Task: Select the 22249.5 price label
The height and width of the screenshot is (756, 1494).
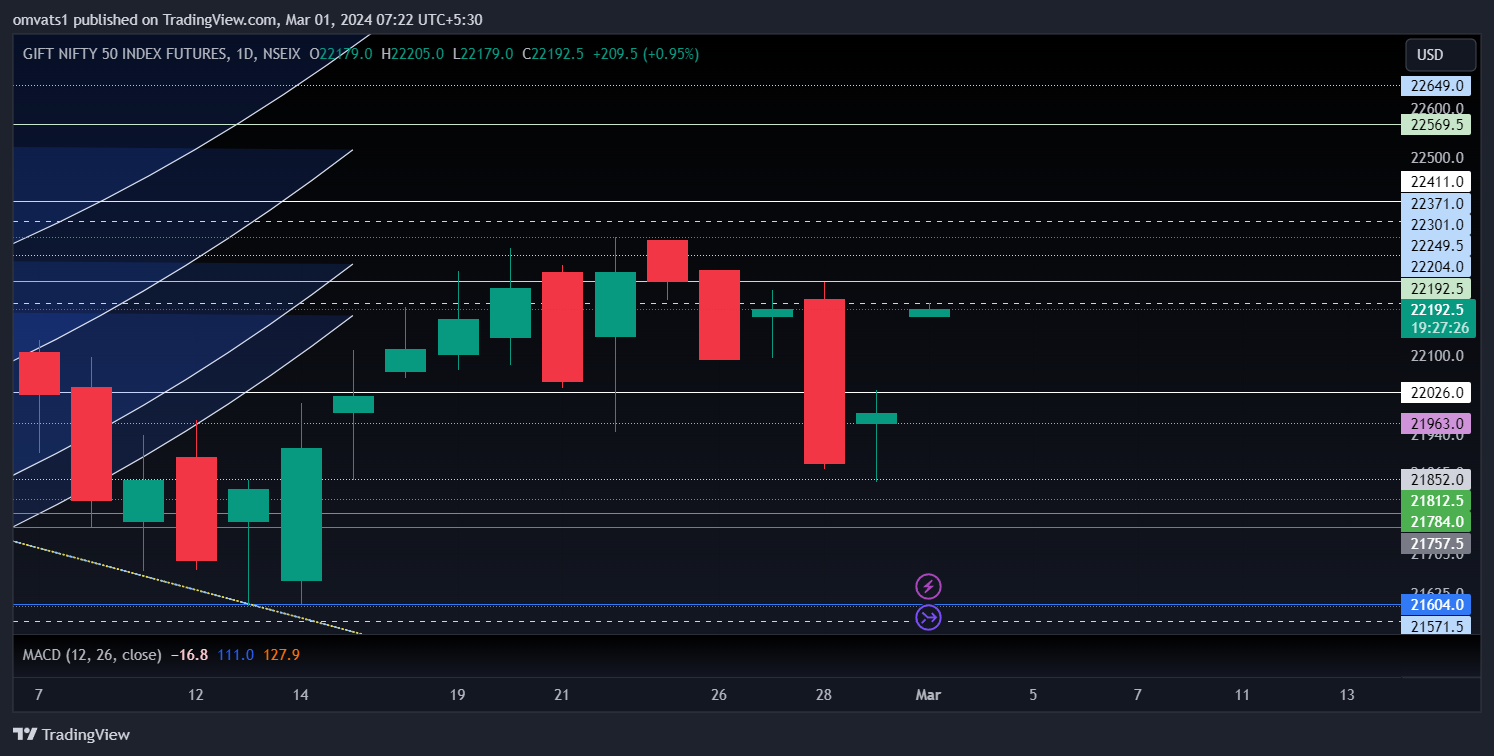Action: pyautogui.click(x=1436, y=246)
